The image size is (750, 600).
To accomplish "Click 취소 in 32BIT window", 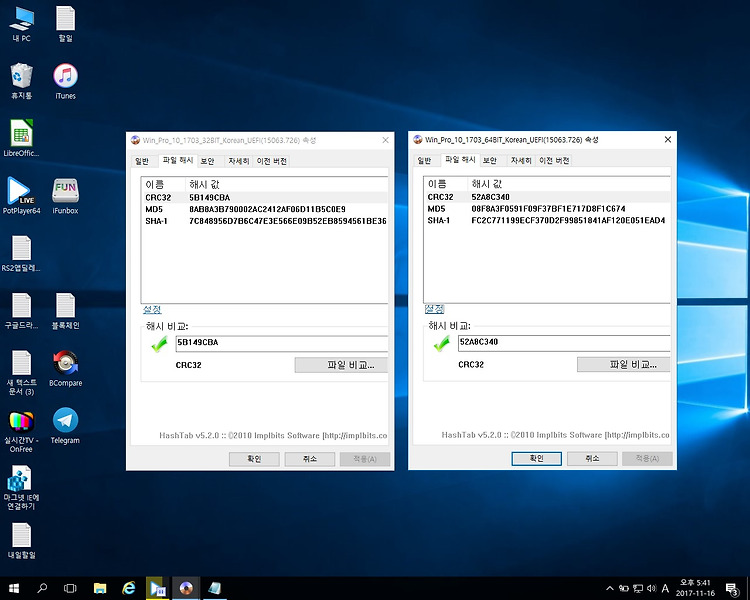I will click(309, 459).
